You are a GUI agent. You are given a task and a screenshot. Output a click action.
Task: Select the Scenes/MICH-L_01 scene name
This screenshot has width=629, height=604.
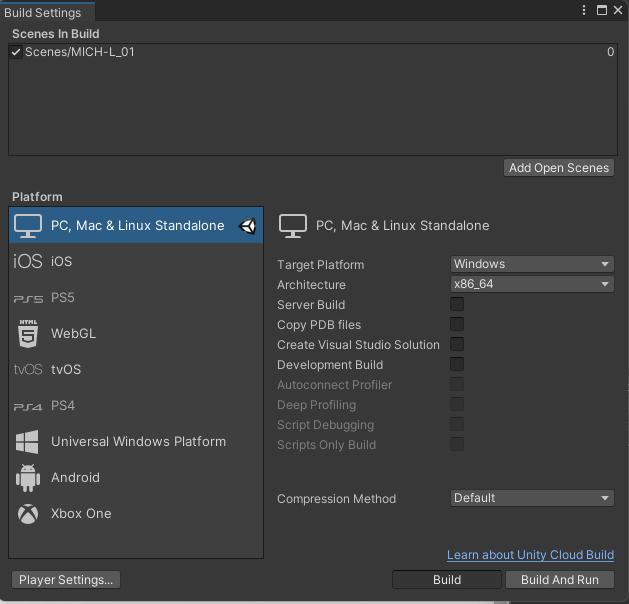tap(80, 52)
